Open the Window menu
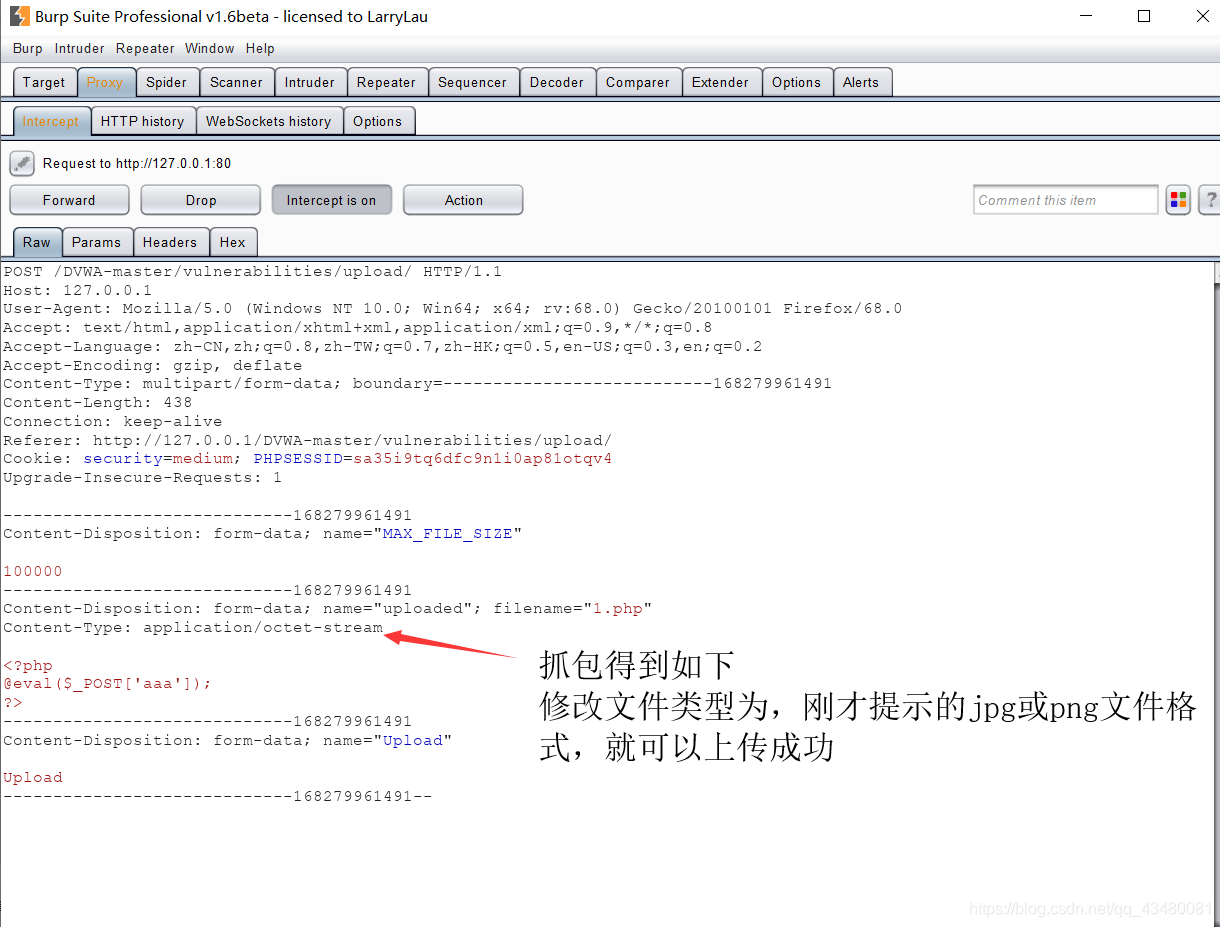The width and height of the screenshot is (1220, 927). (210, 48)
